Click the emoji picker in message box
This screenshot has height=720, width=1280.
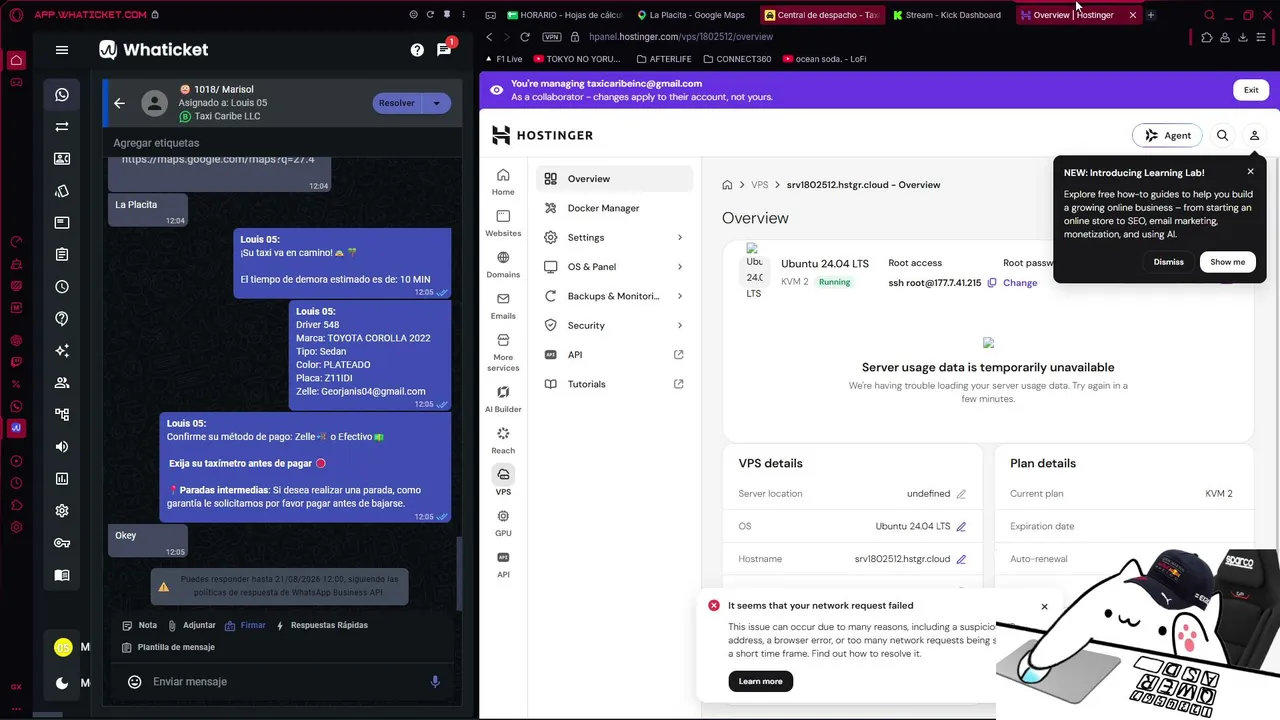(x=135, y=682)
